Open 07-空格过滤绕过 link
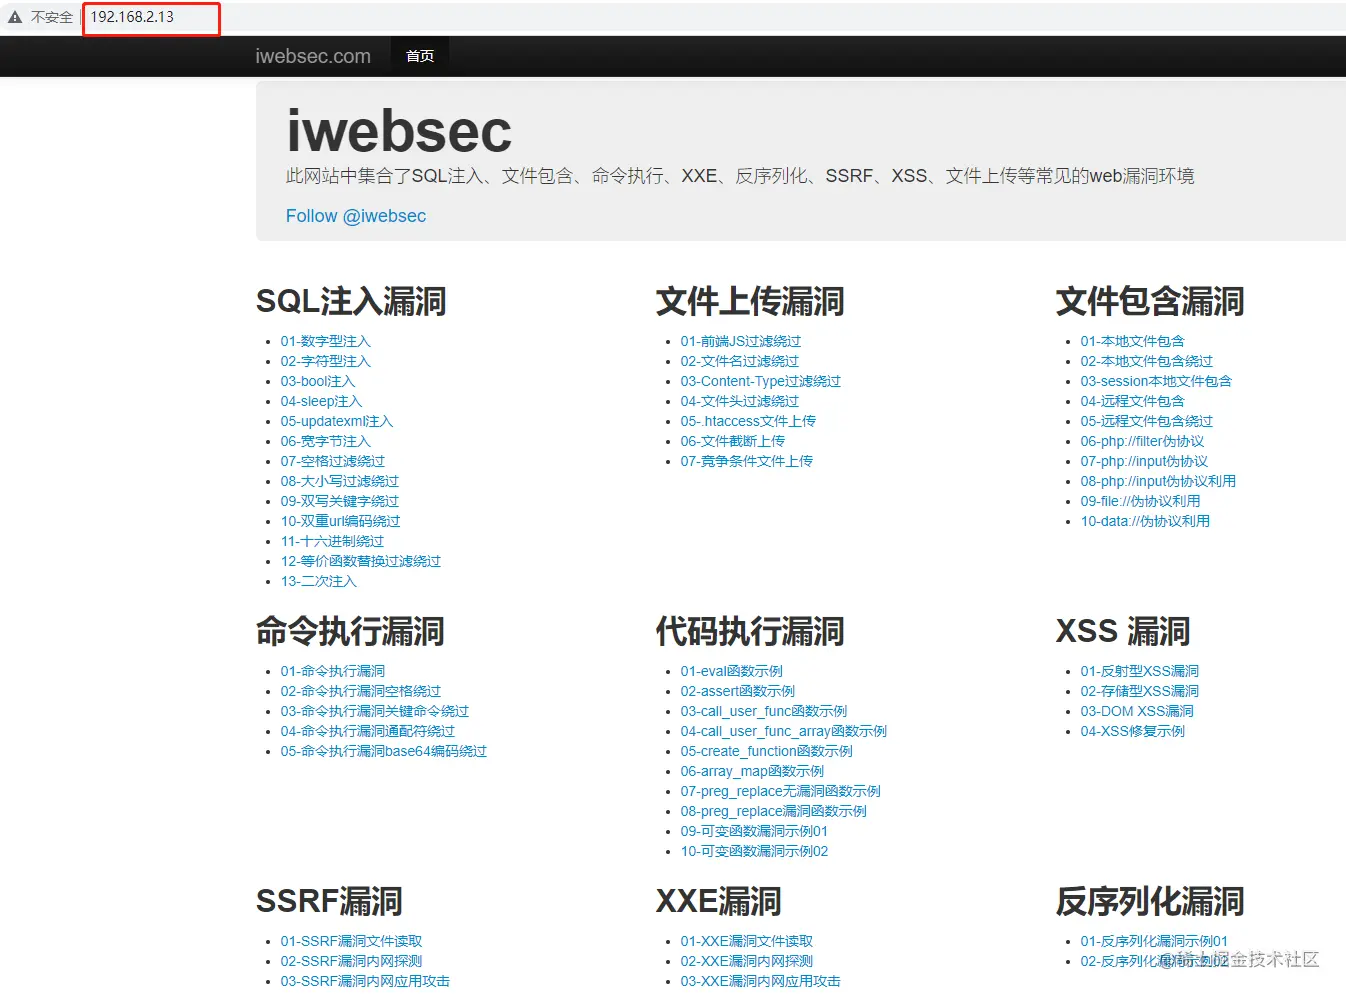1346x996 pixels. point(333,461)
